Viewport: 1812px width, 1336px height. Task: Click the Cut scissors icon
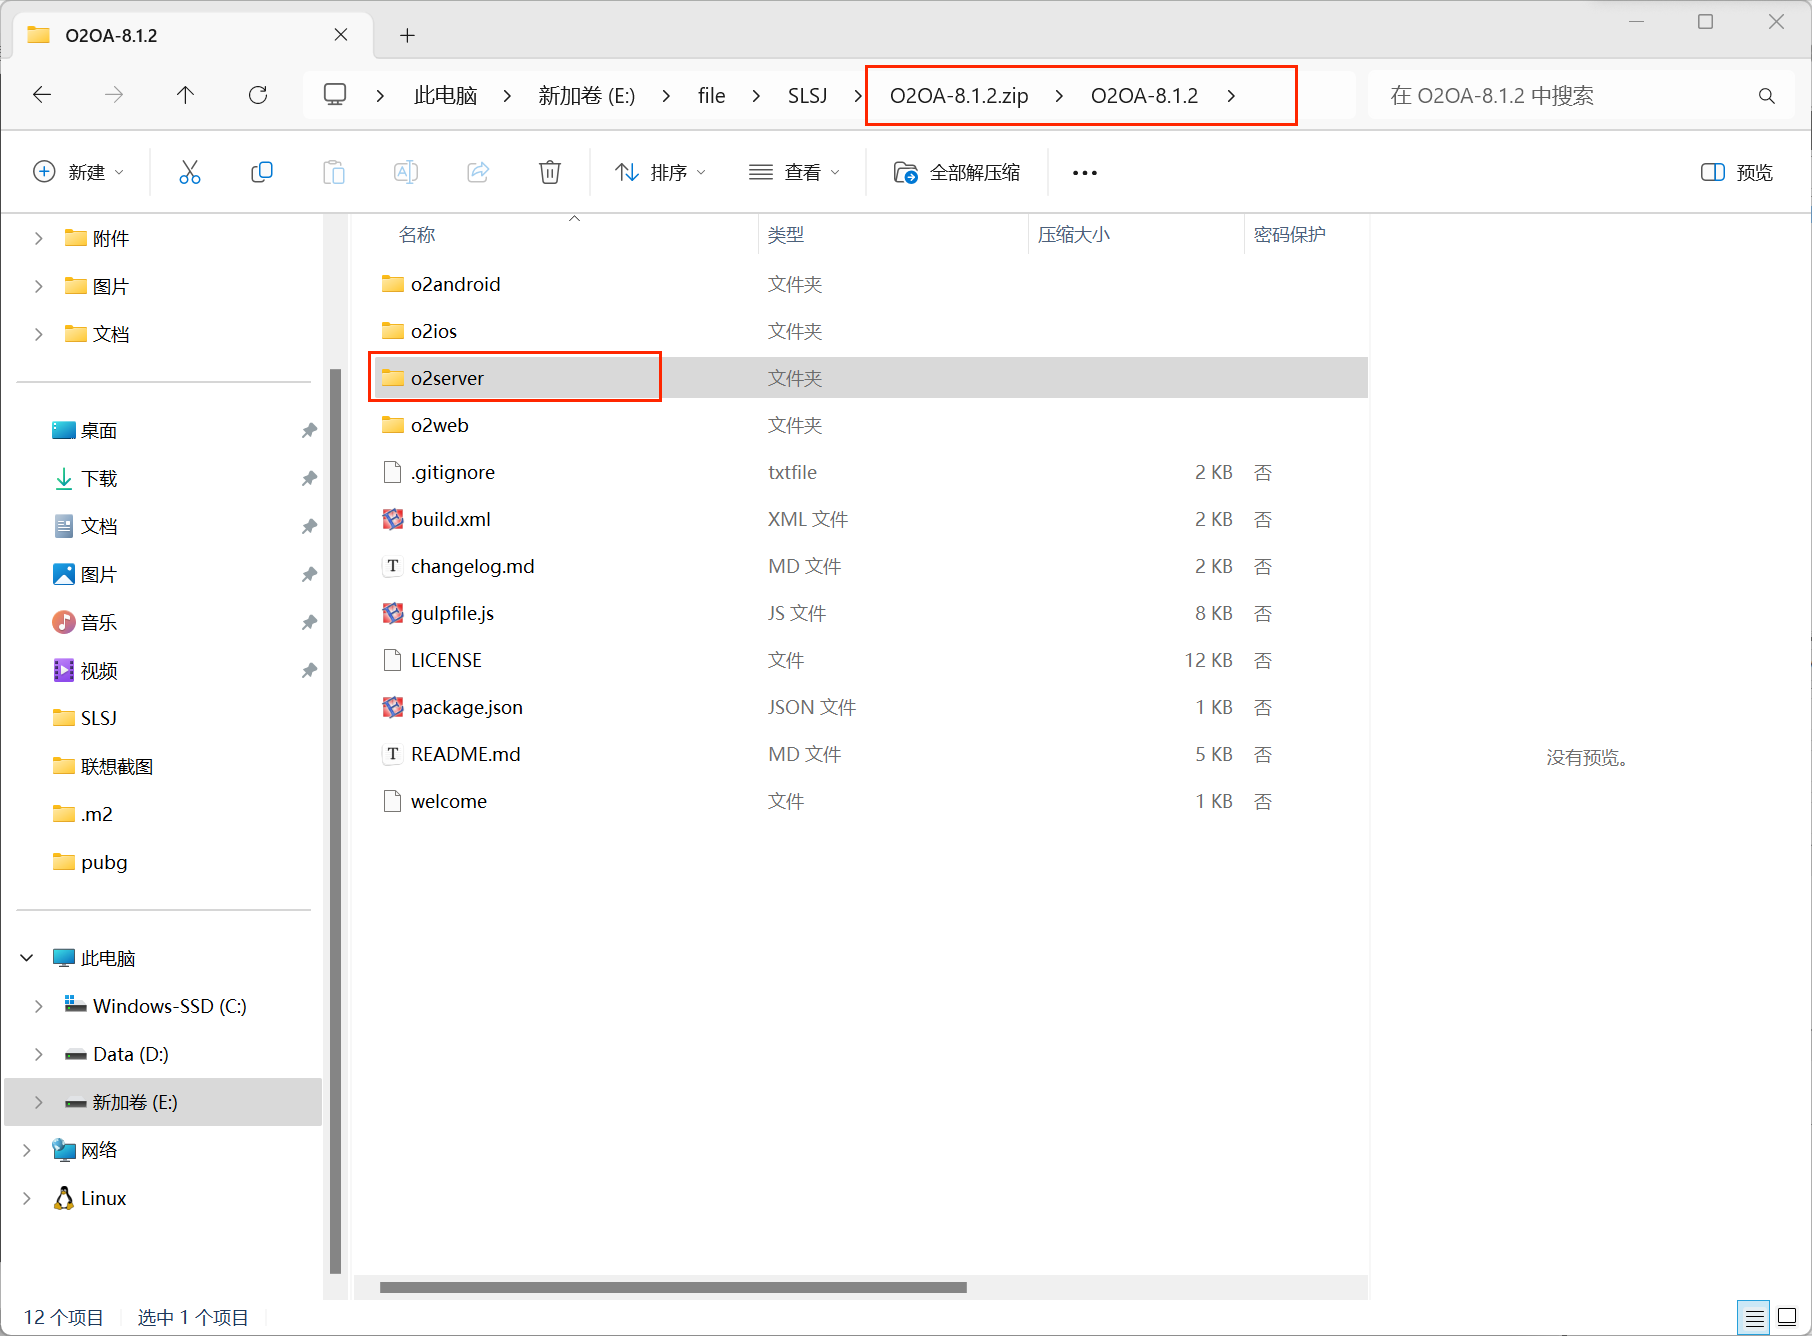190,172
